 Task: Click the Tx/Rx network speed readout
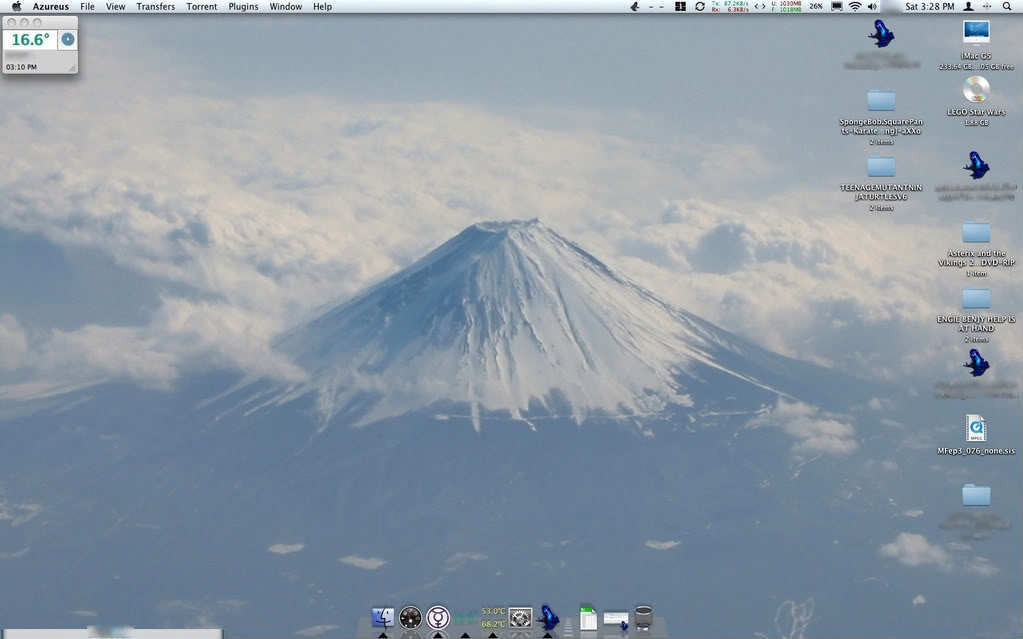[730, 7]
